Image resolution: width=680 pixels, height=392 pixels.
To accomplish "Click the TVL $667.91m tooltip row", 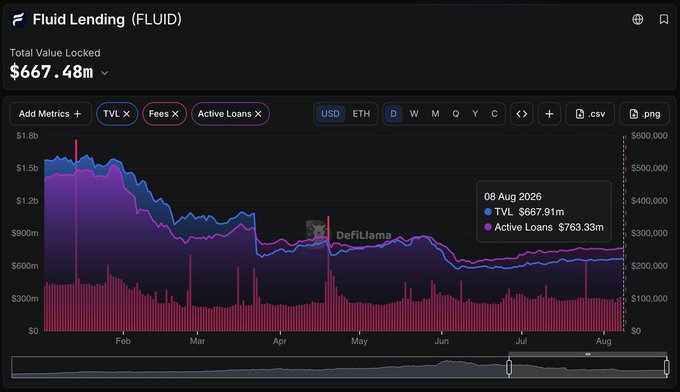I will [x=524, y=212].
